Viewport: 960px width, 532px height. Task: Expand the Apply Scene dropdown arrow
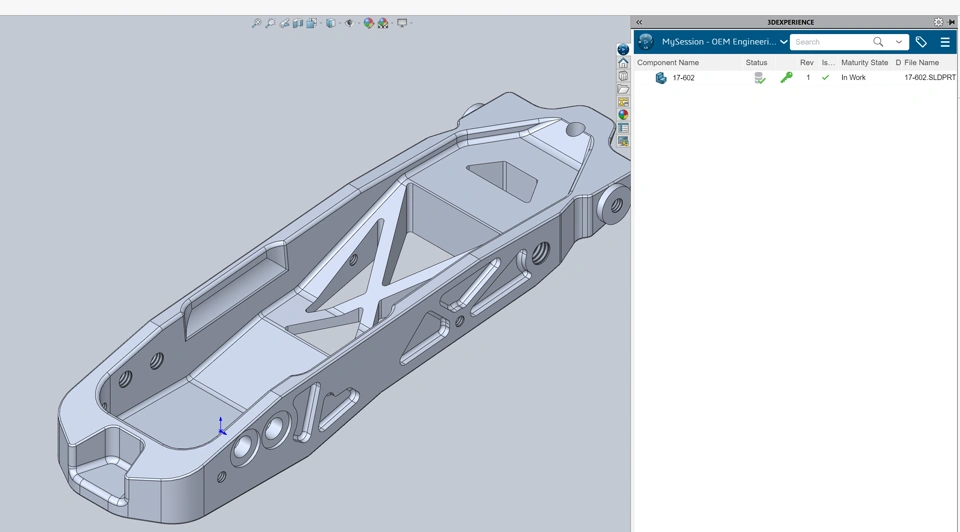(392, 23)
